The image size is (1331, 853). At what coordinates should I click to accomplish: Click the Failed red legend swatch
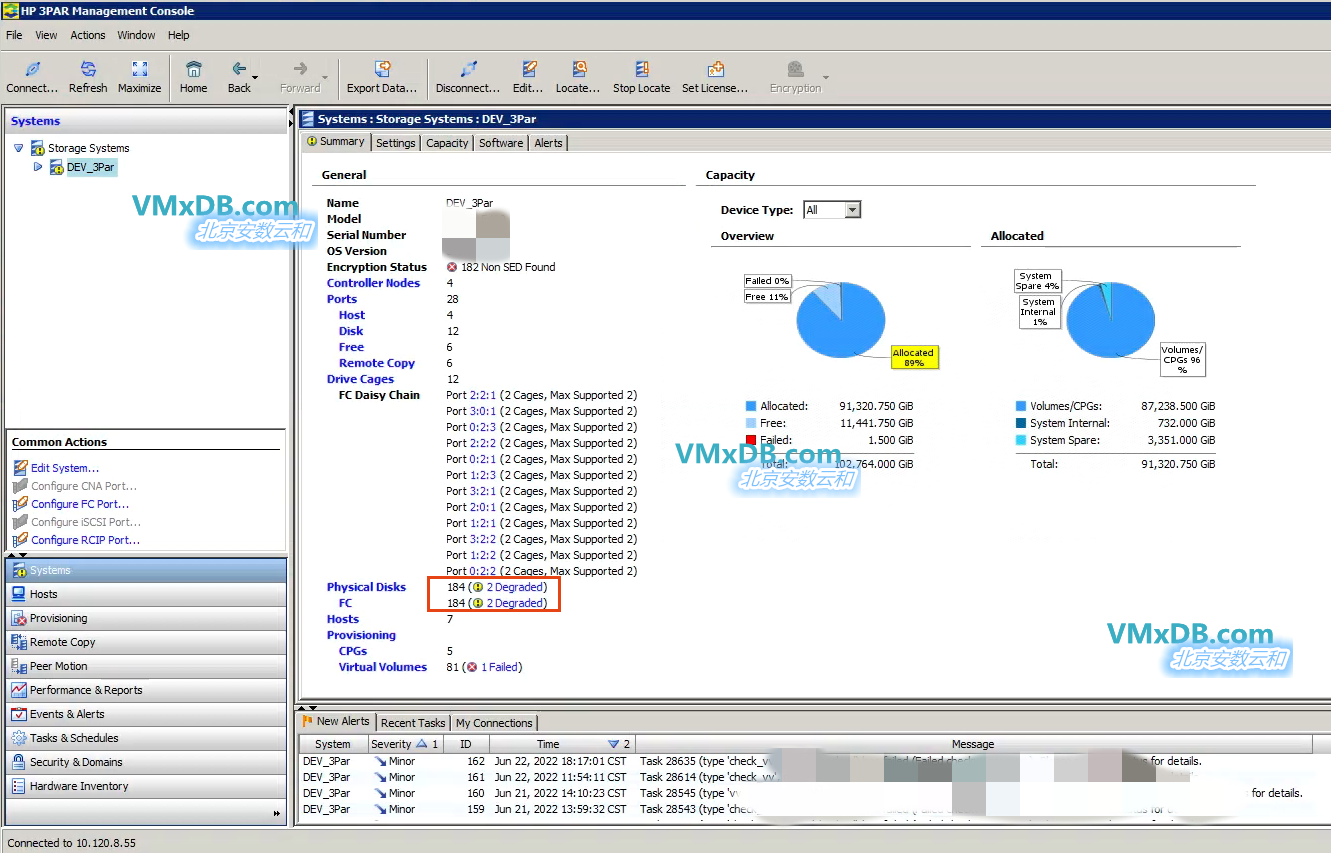(750, 440)
